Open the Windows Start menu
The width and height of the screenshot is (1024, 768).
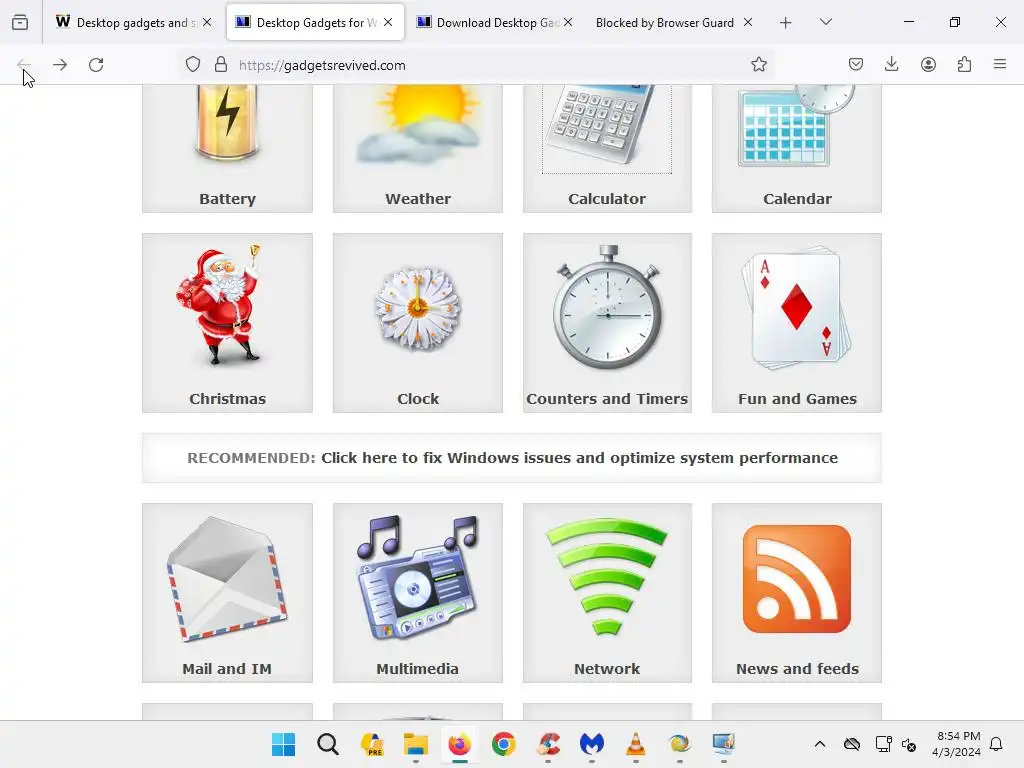click(283, 744)
